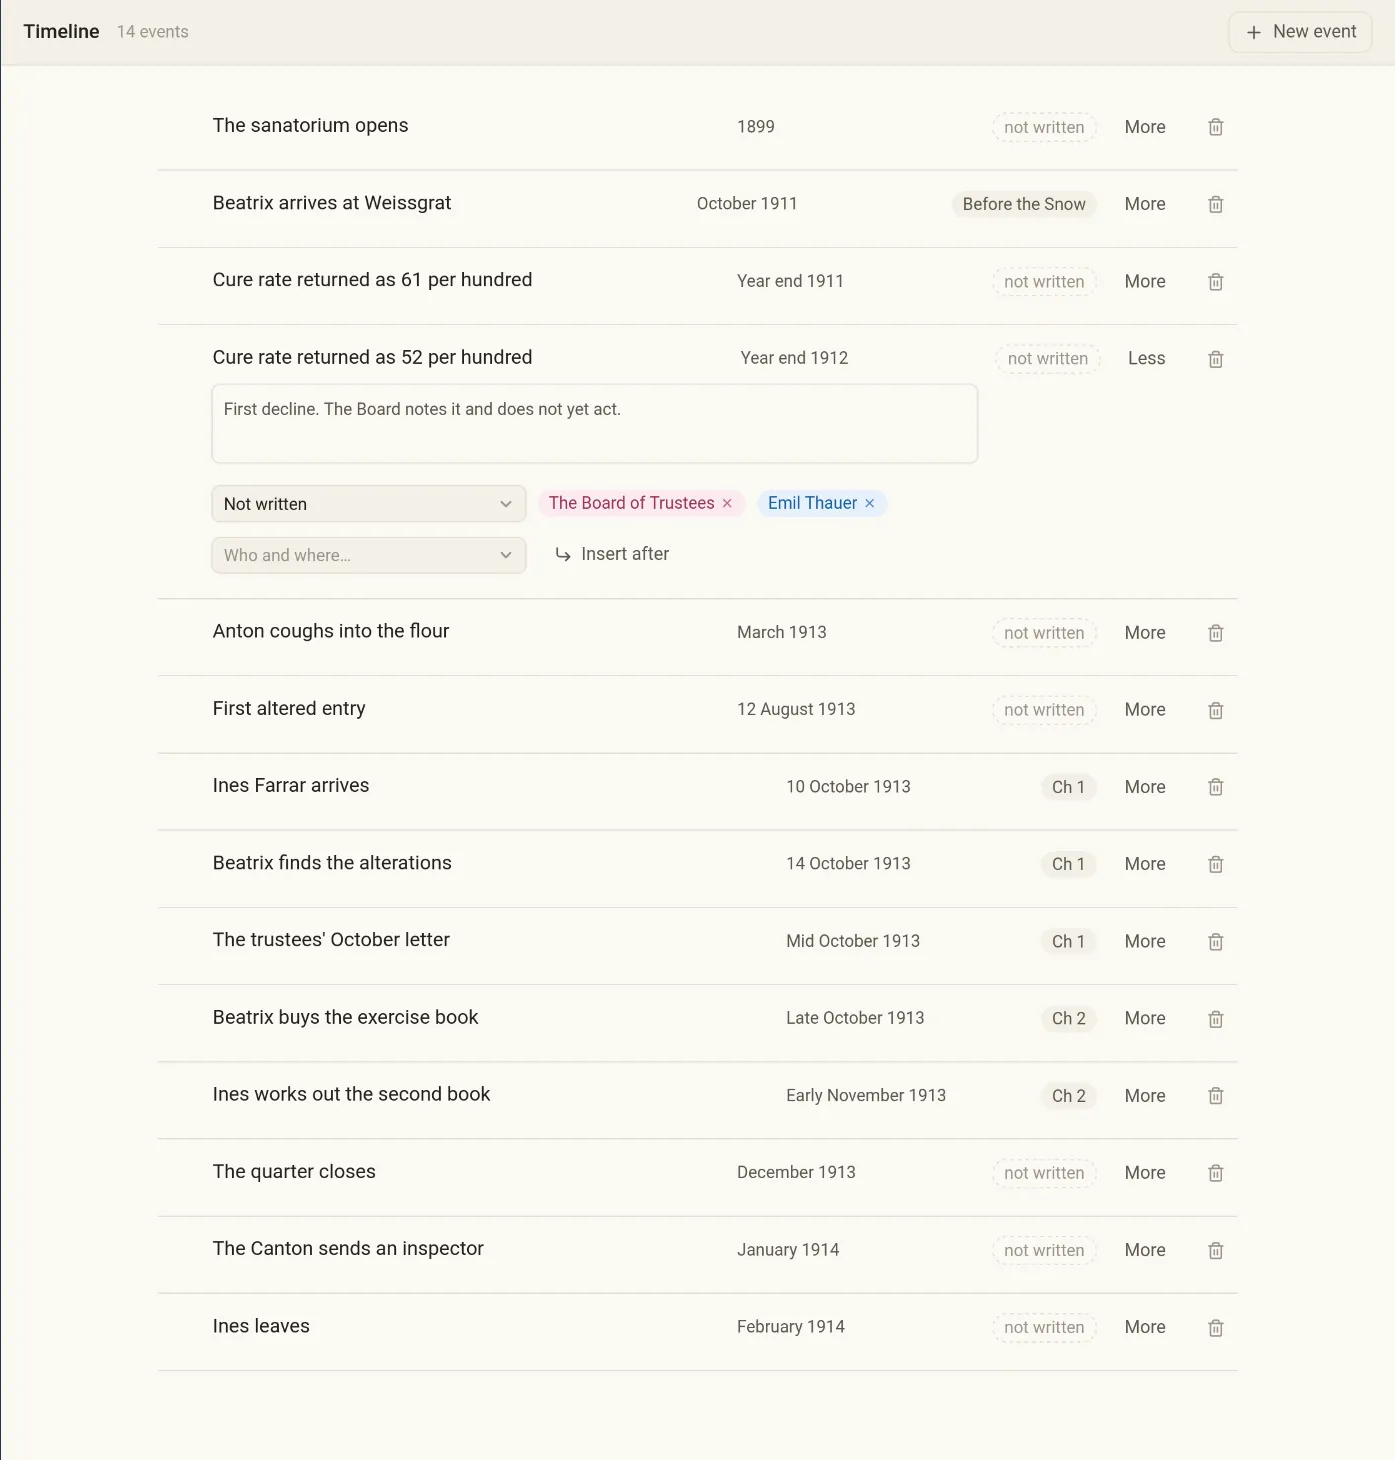Screen dimensions: 1395x1460
Task: Collapse the 52 per hundred event with Less
Action: pyautogui.click(x=1146, y=358)
